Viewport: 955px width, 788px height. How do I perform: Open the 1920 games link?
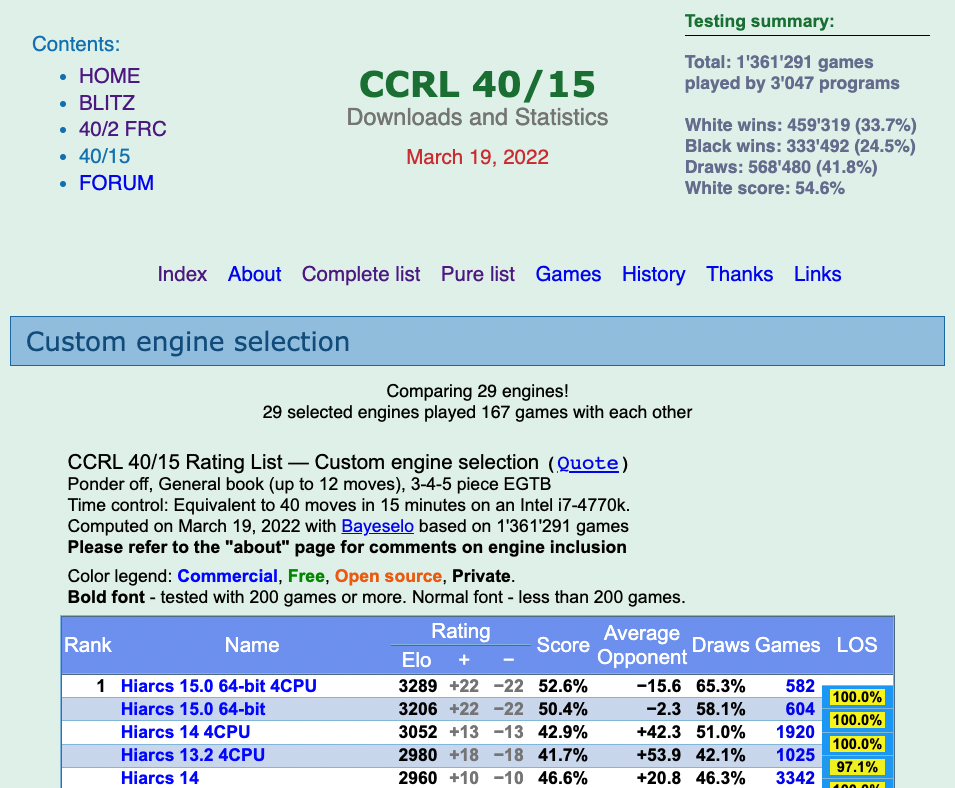[795, 733]
